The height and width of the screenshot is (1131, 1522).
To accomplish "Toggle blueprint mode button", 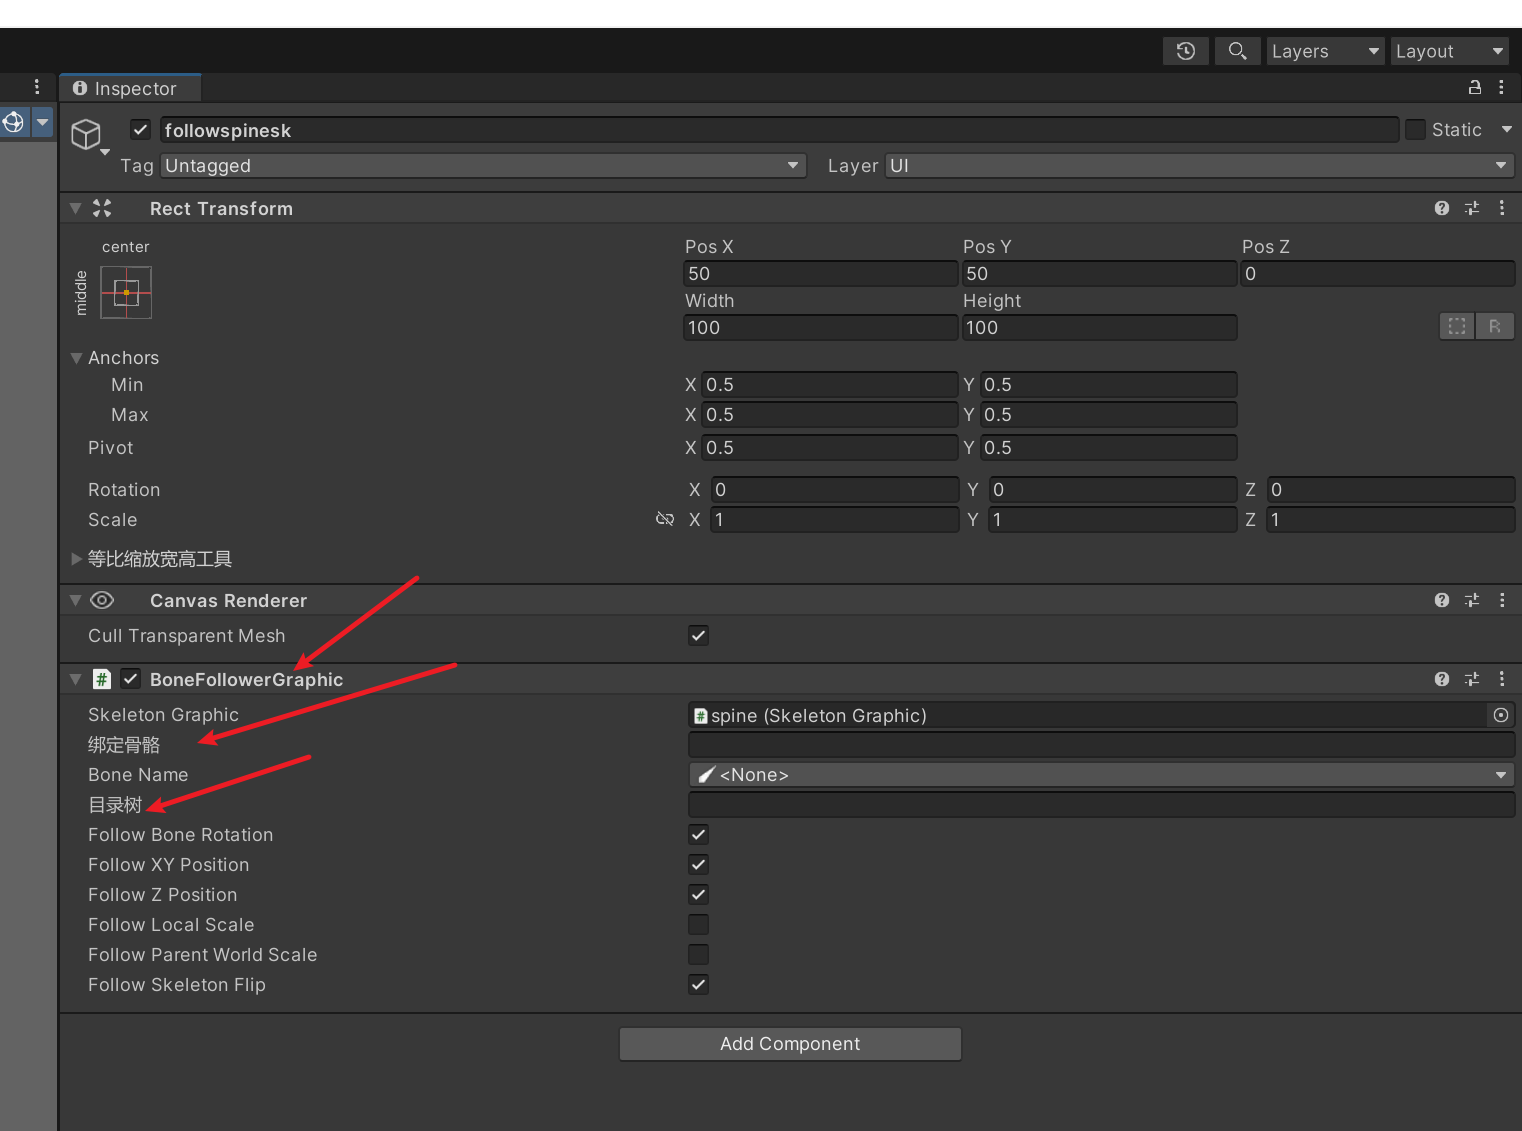I will point(1457,326).
